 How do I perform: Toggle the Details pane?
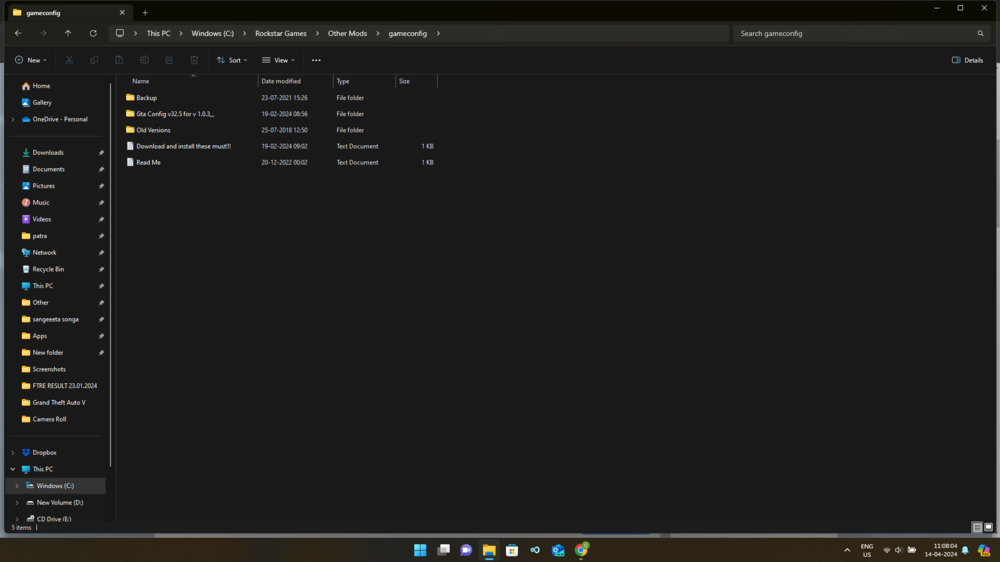click(x=967, y=60)
